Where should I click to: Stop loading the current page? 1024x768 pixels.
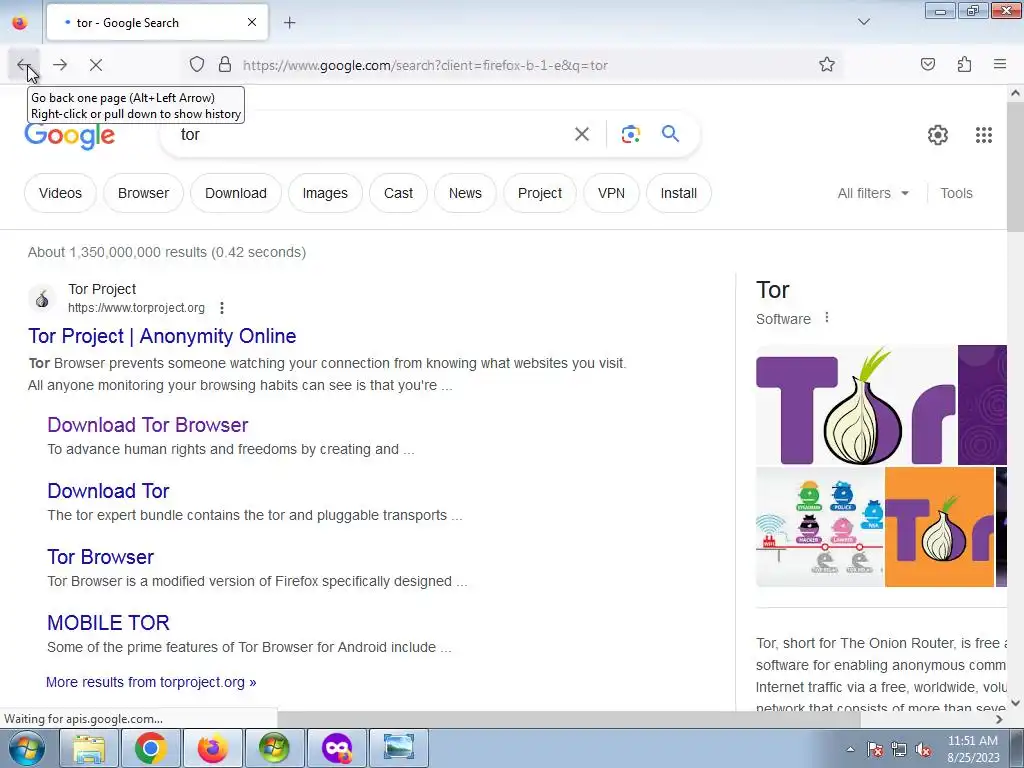pos(96,65)
